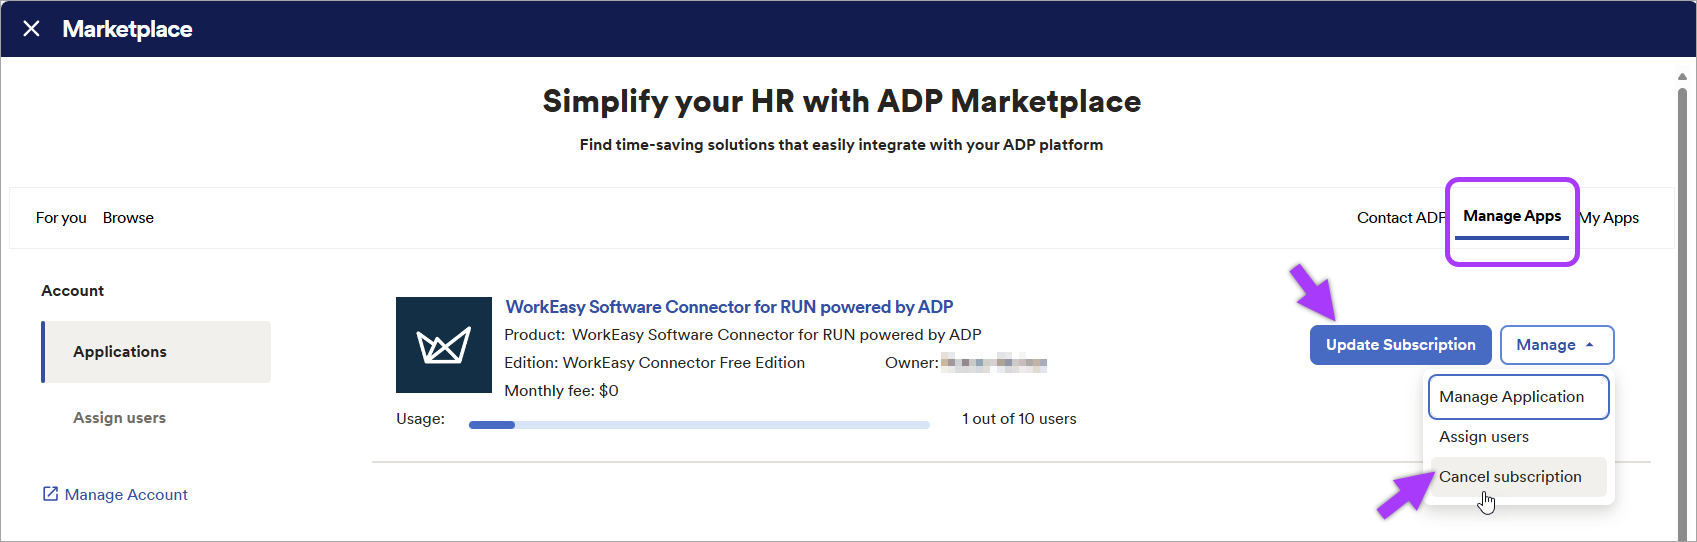
Task: Click the 'Monthly fee: $0' text
Action: pyautogui.click(x=561, y=391)
